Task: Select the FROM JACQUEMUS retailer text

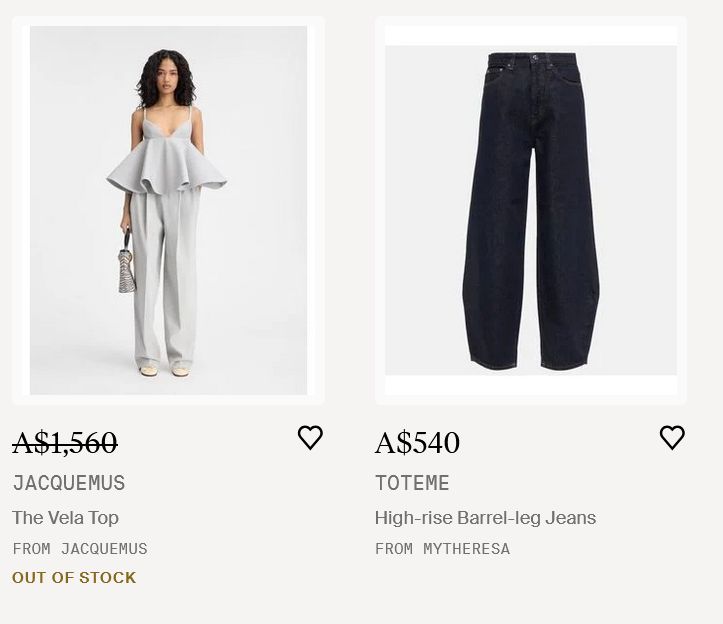Action: [x=80, y=549]
